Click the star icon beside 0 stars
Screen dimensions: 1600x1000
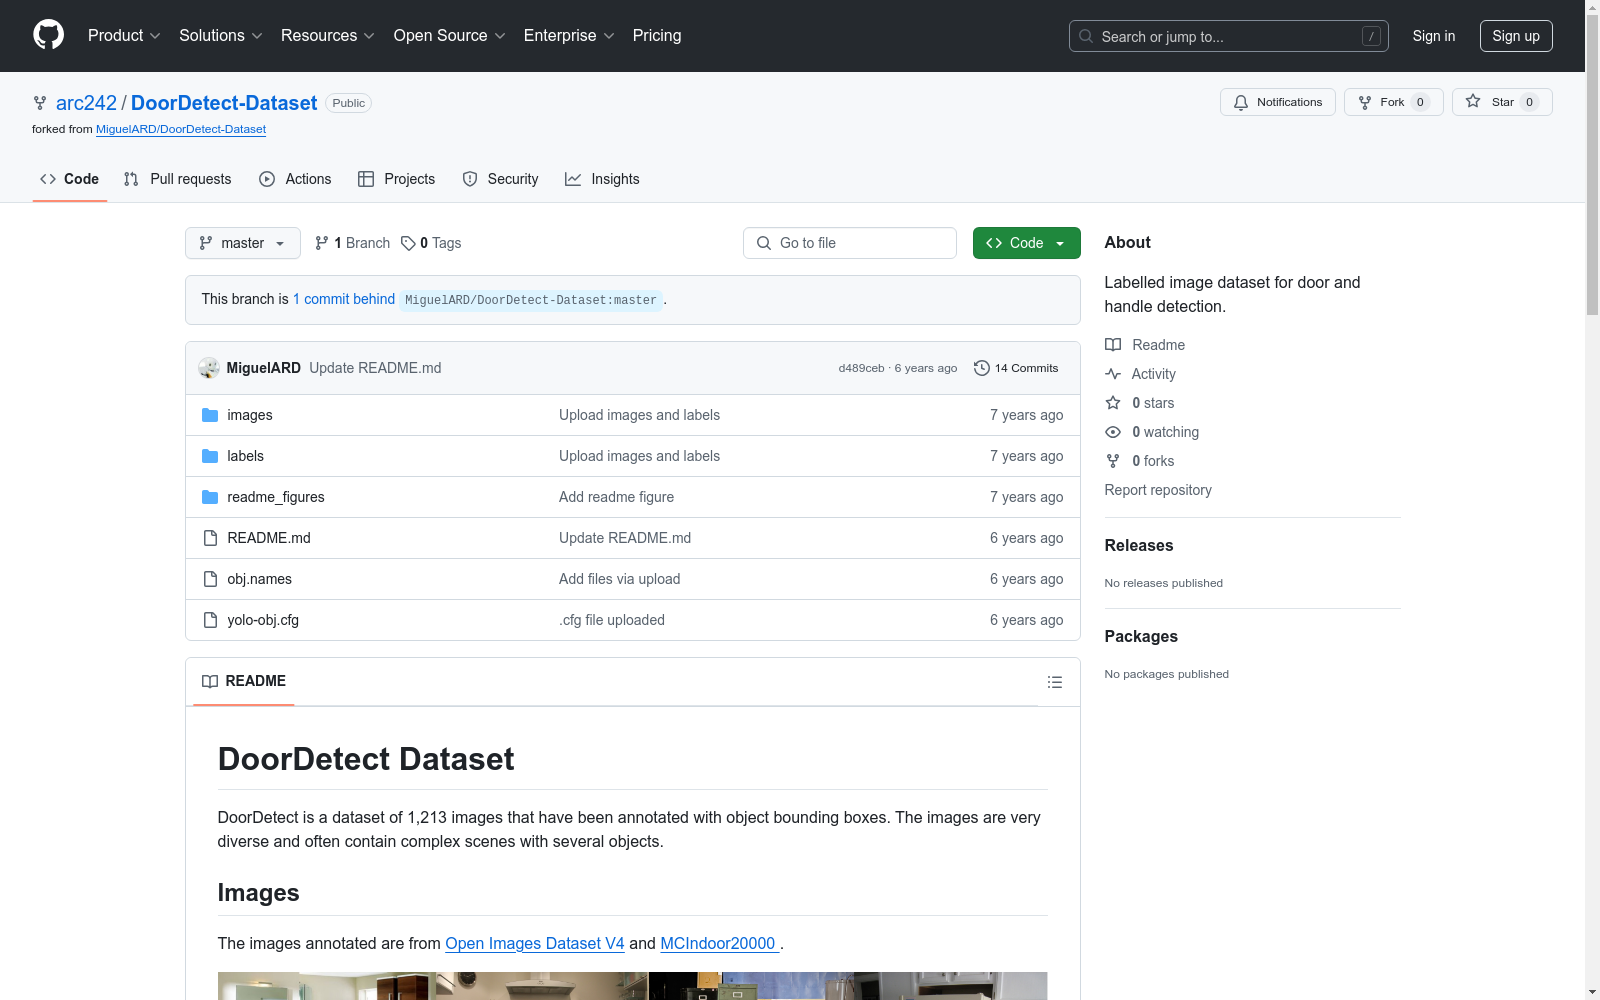click(x=1113, y=403)
